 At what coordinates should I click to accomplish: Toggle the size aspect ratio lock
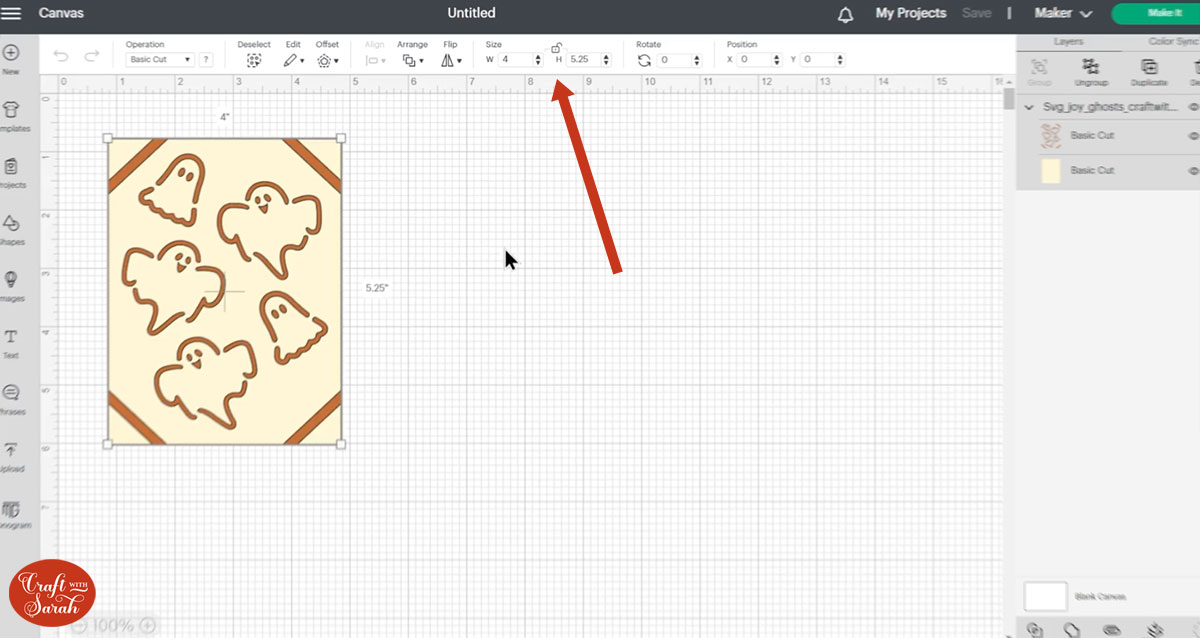tap(556, 47)
